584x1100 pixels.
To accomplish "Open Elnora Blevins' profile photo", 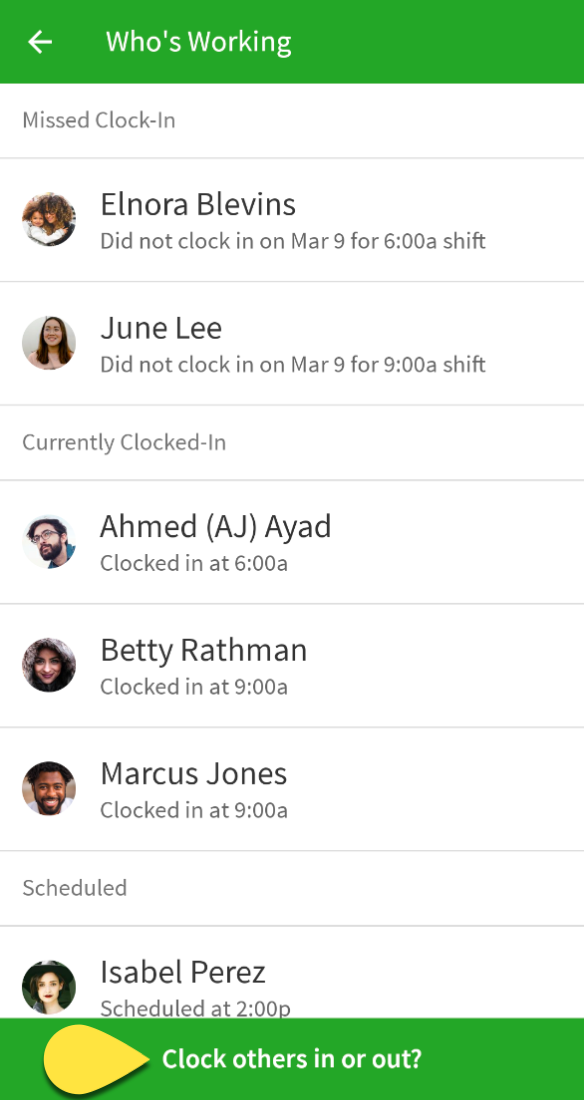I will [49, 220].
